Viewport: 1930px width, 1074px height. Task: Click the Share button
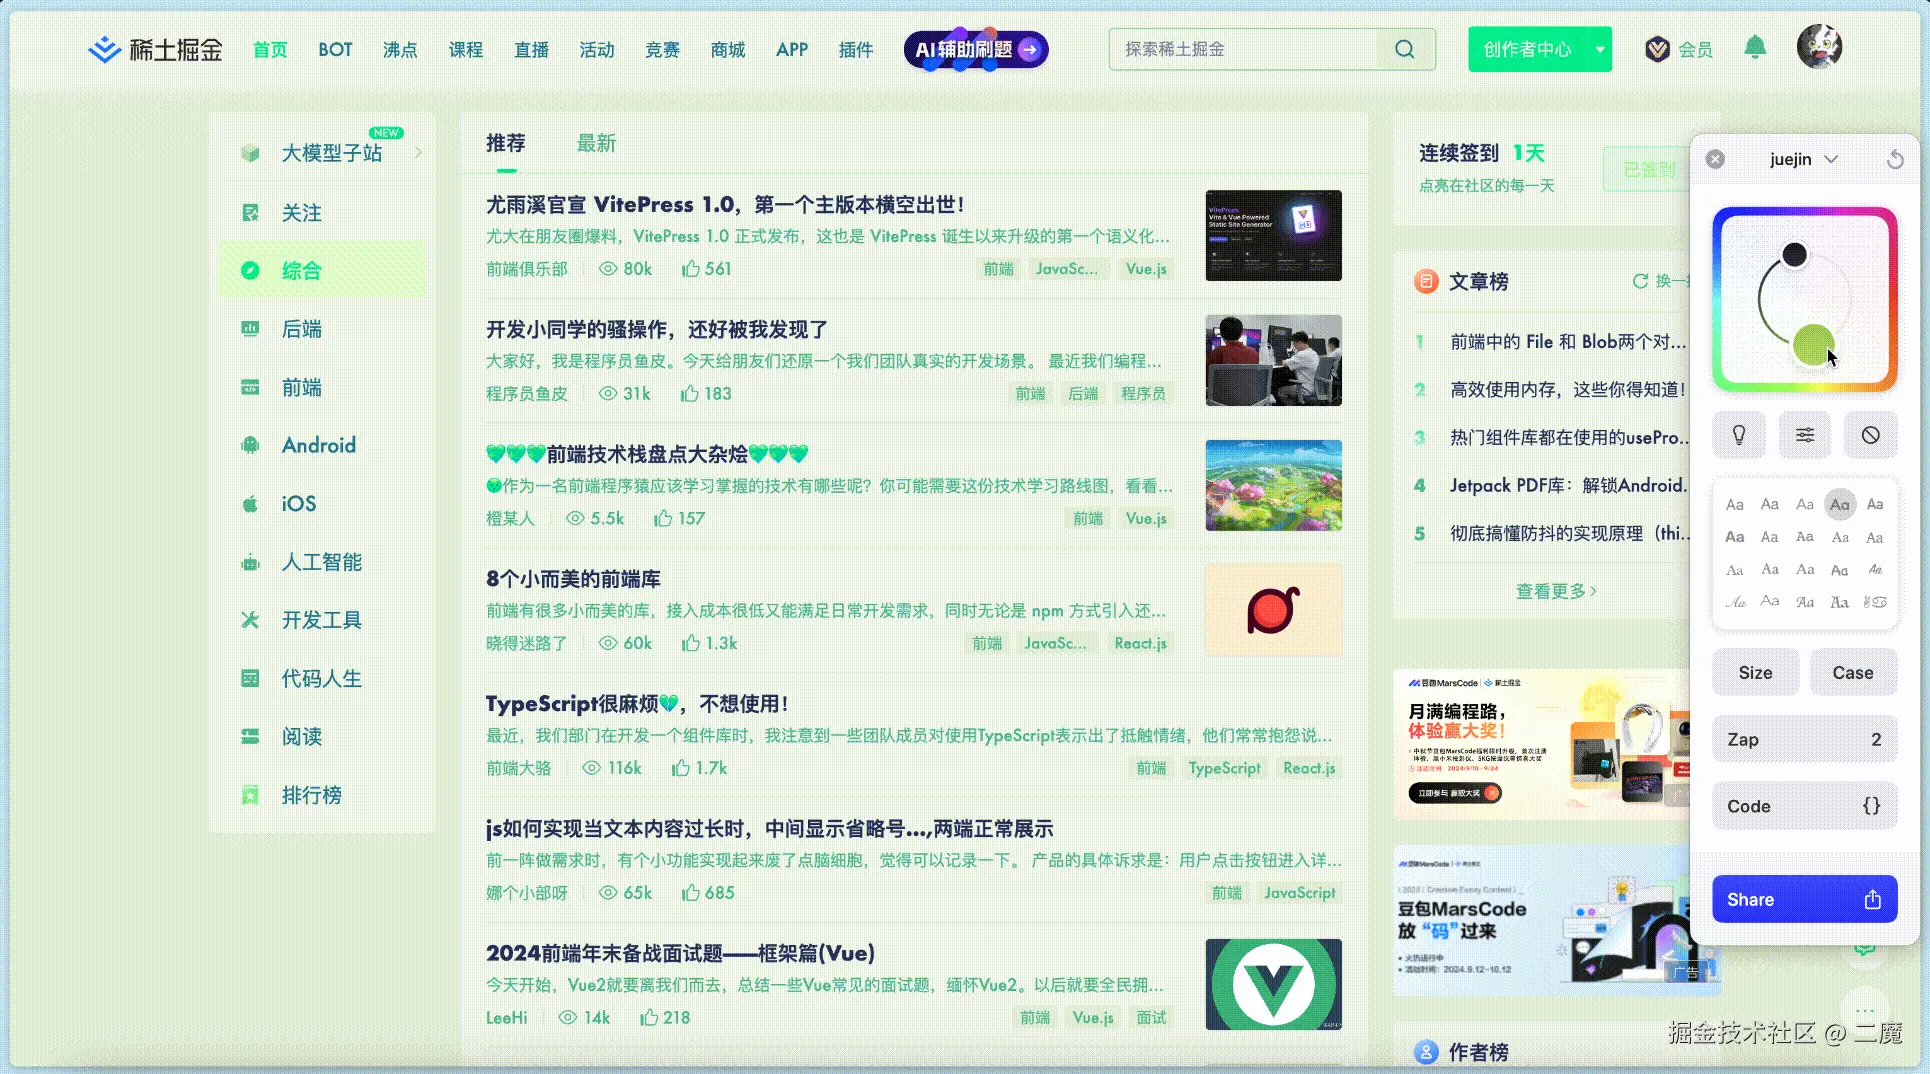(x=1804, y=898)
